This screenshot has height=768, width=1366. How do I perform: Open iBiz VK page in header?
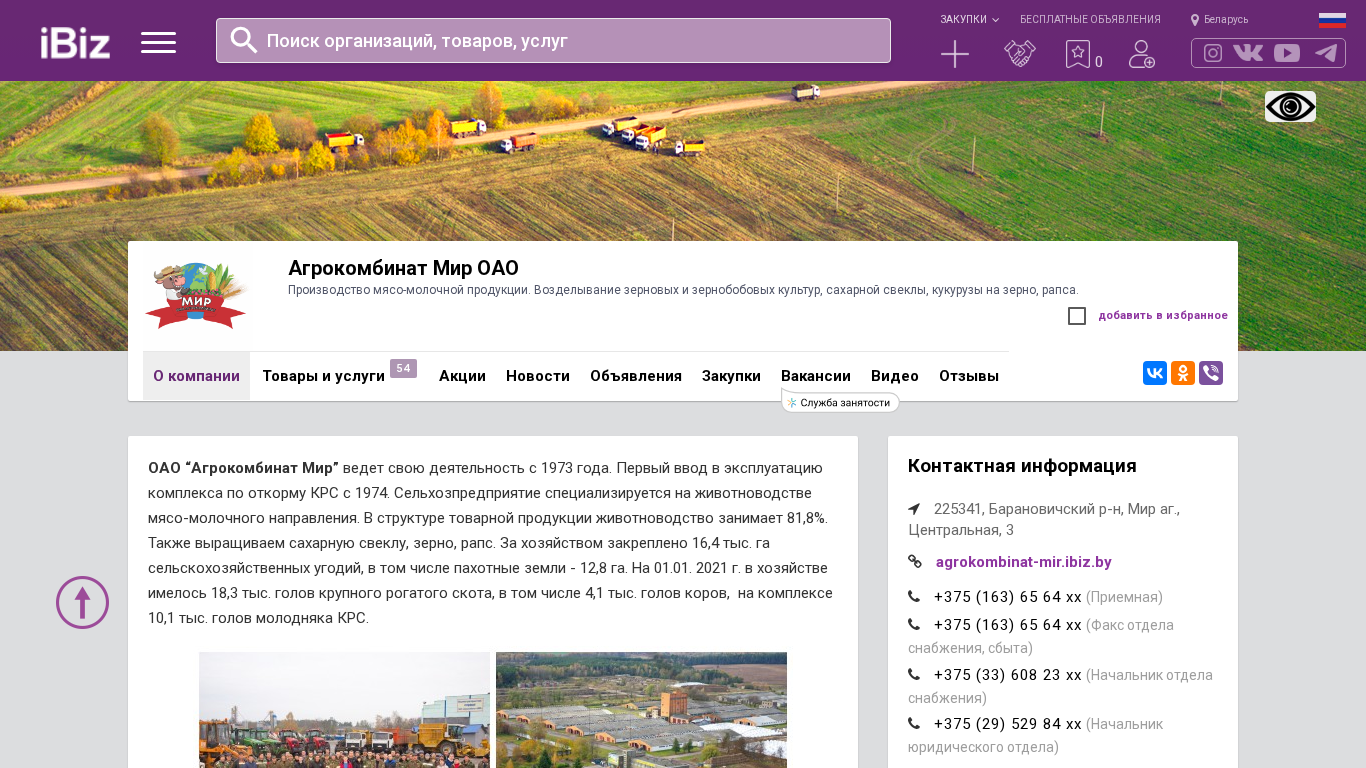click(x=1248, y=53)
